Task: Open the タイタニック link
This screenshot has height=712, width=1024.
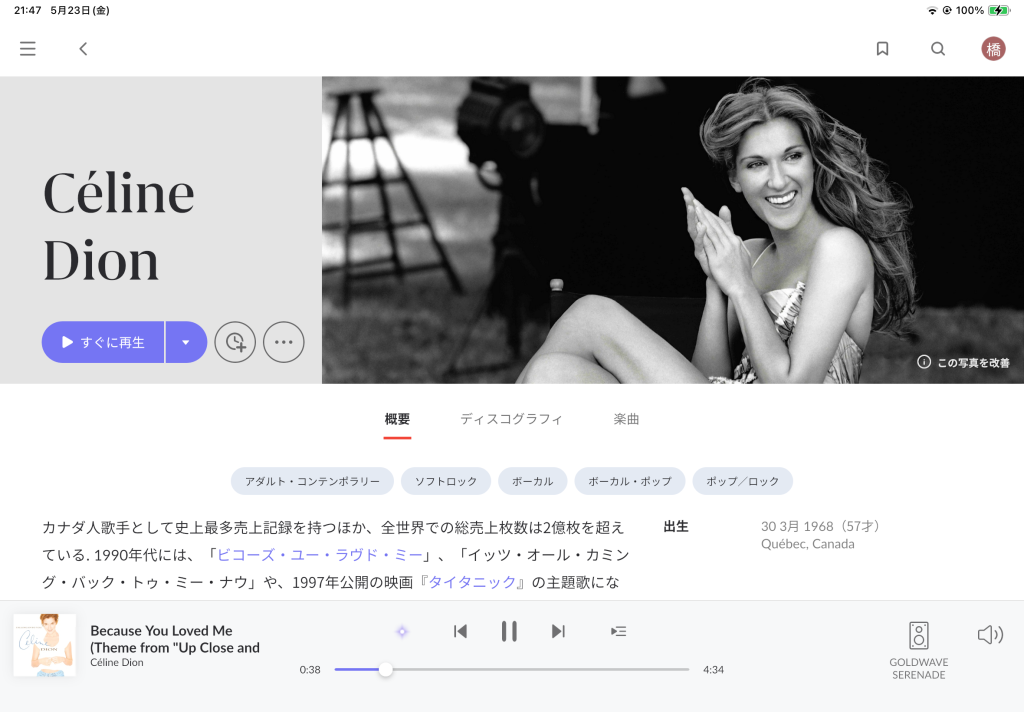Action: pos(472,583)
